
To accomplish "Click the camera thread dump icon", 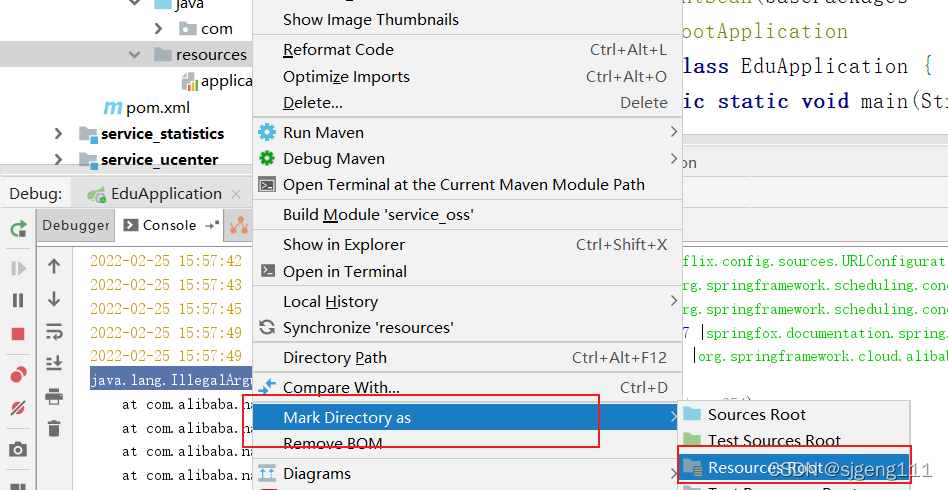I will point(18,449).
